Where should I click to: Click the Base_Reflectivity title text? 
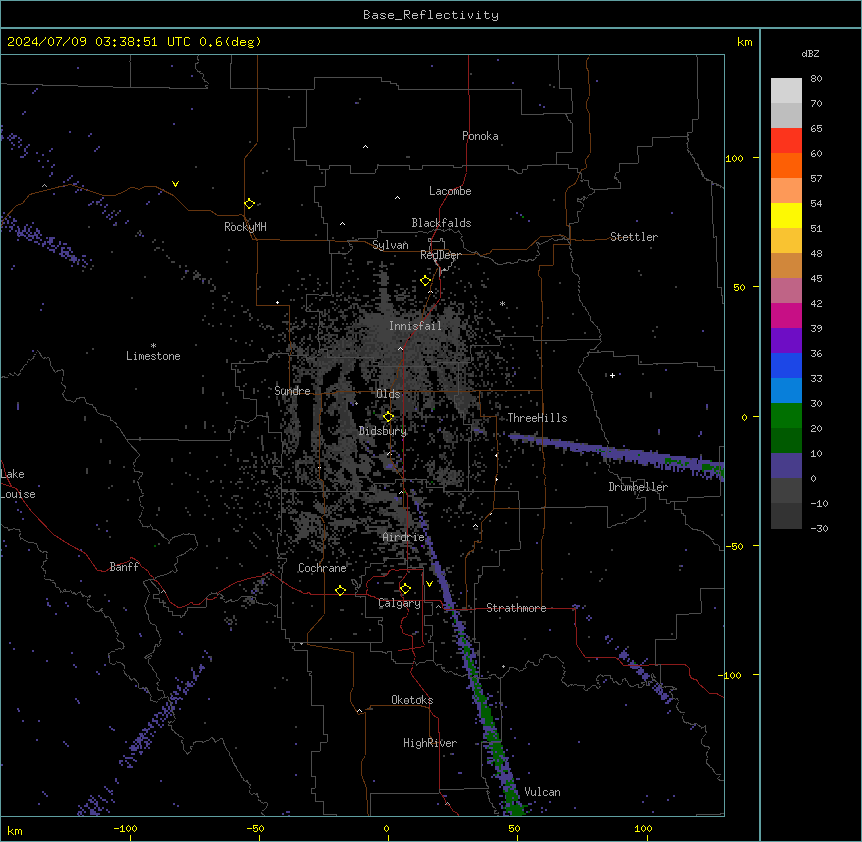pos(431,15)
